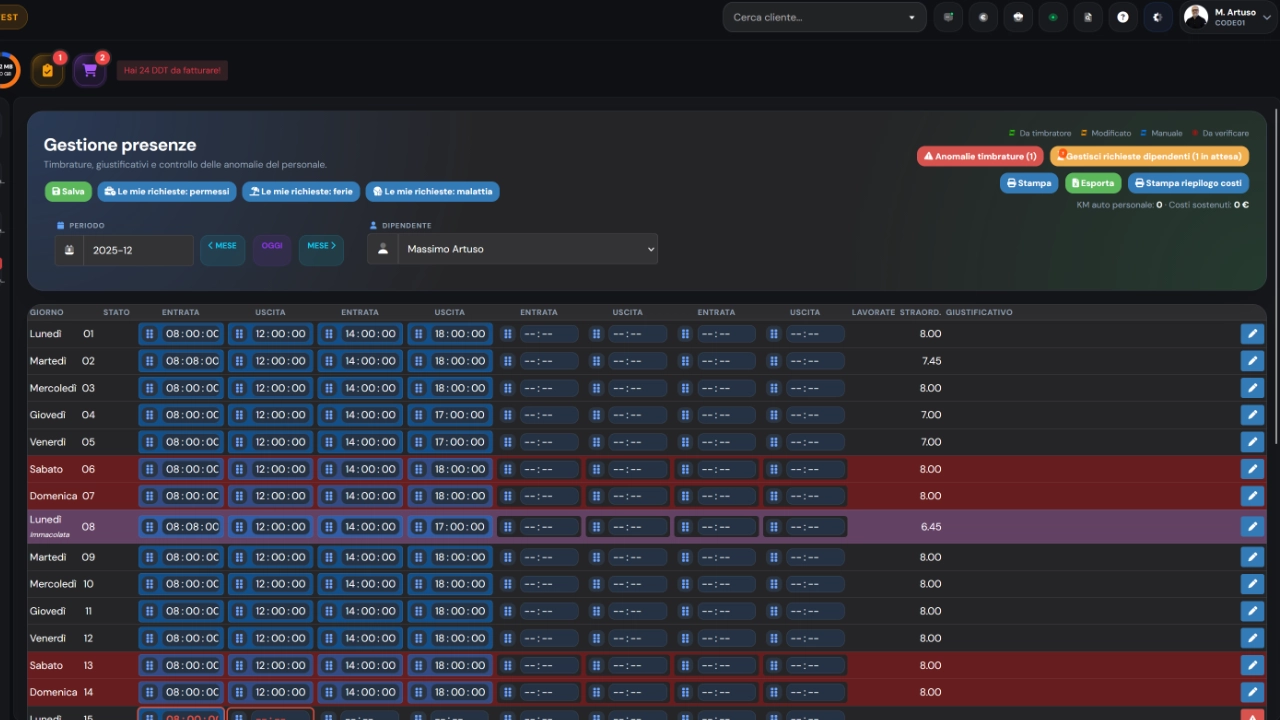Click the green Salva button
The height and width of the screenshot is (720, 1280).
point(68,191)
